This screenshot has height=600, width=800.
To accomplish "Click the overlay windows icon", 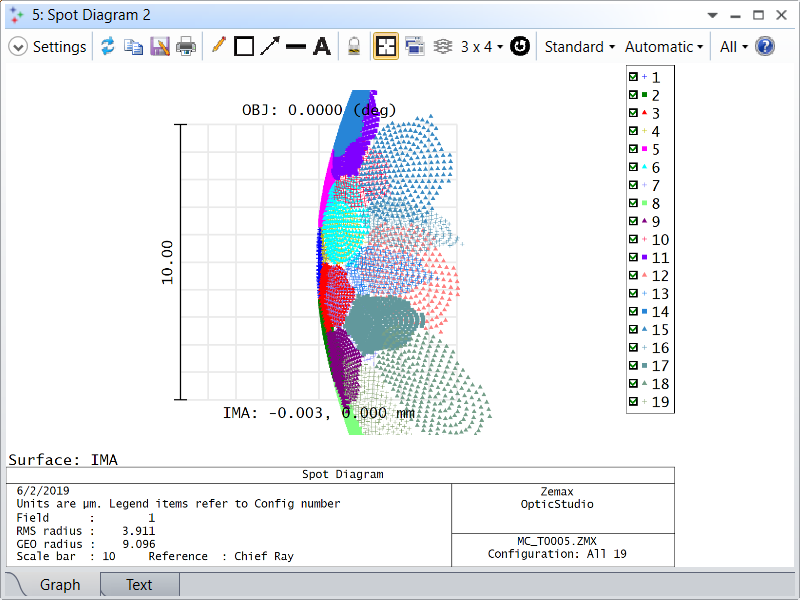I will point(415,47).
